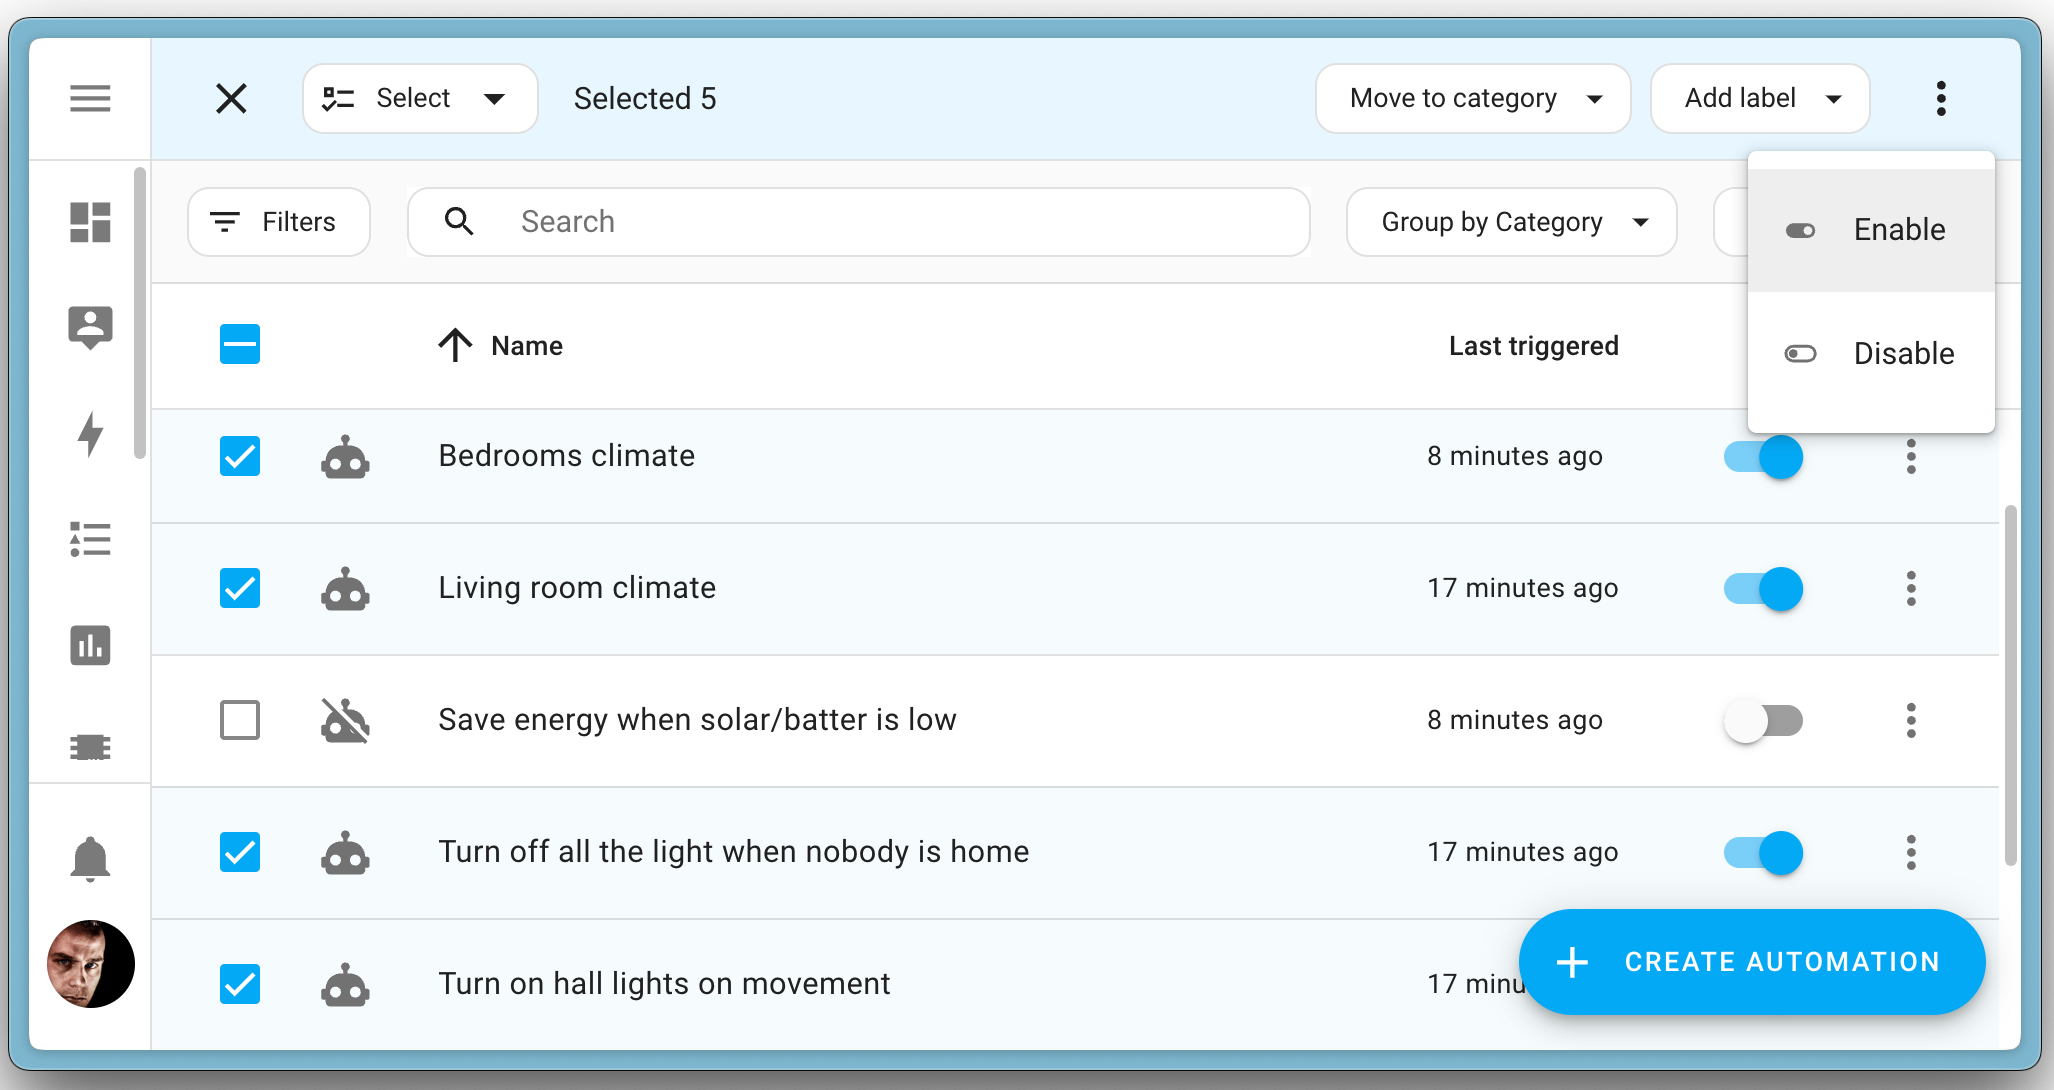Screen dimensions: 2054x1090
Task: Open the Energy panel via the lightning icon
Action: (91, 433)
